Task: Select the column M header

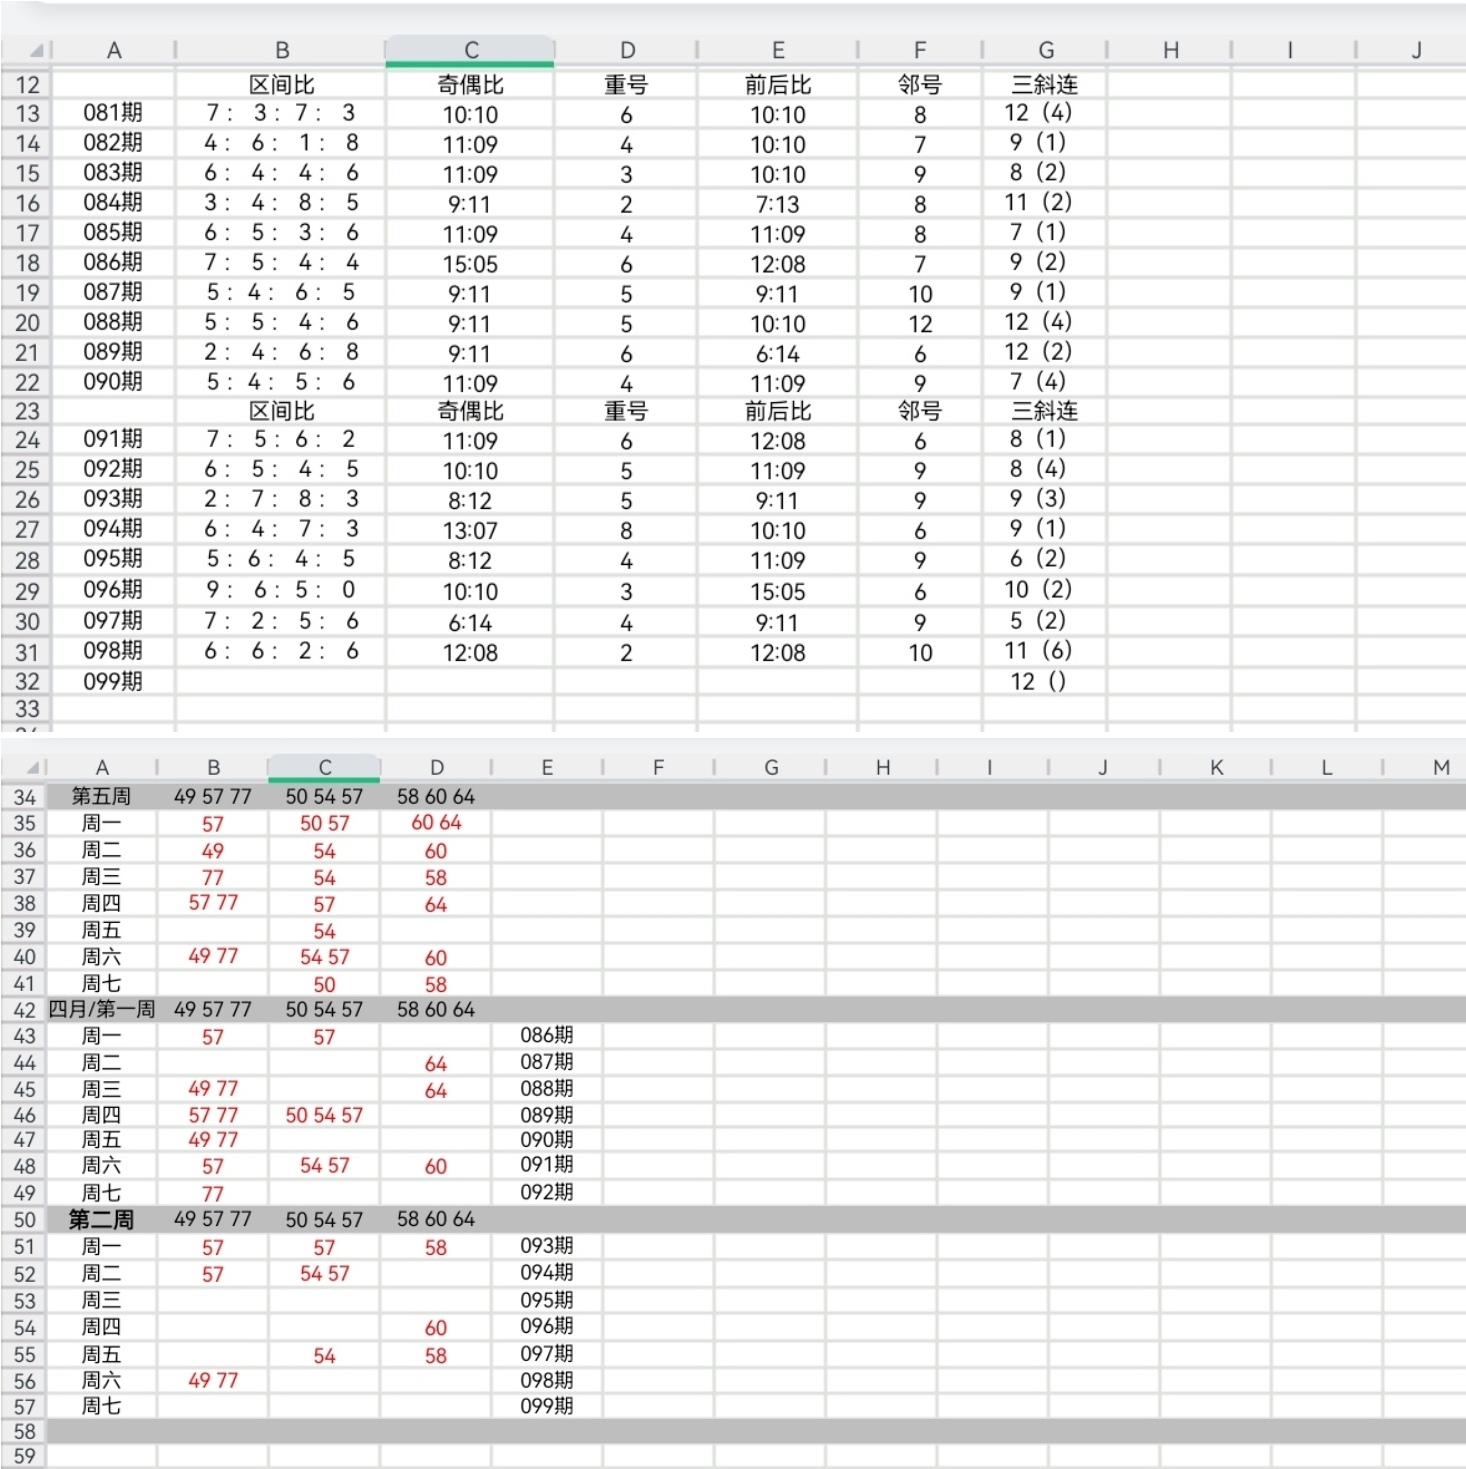Action: [1440, 767]
